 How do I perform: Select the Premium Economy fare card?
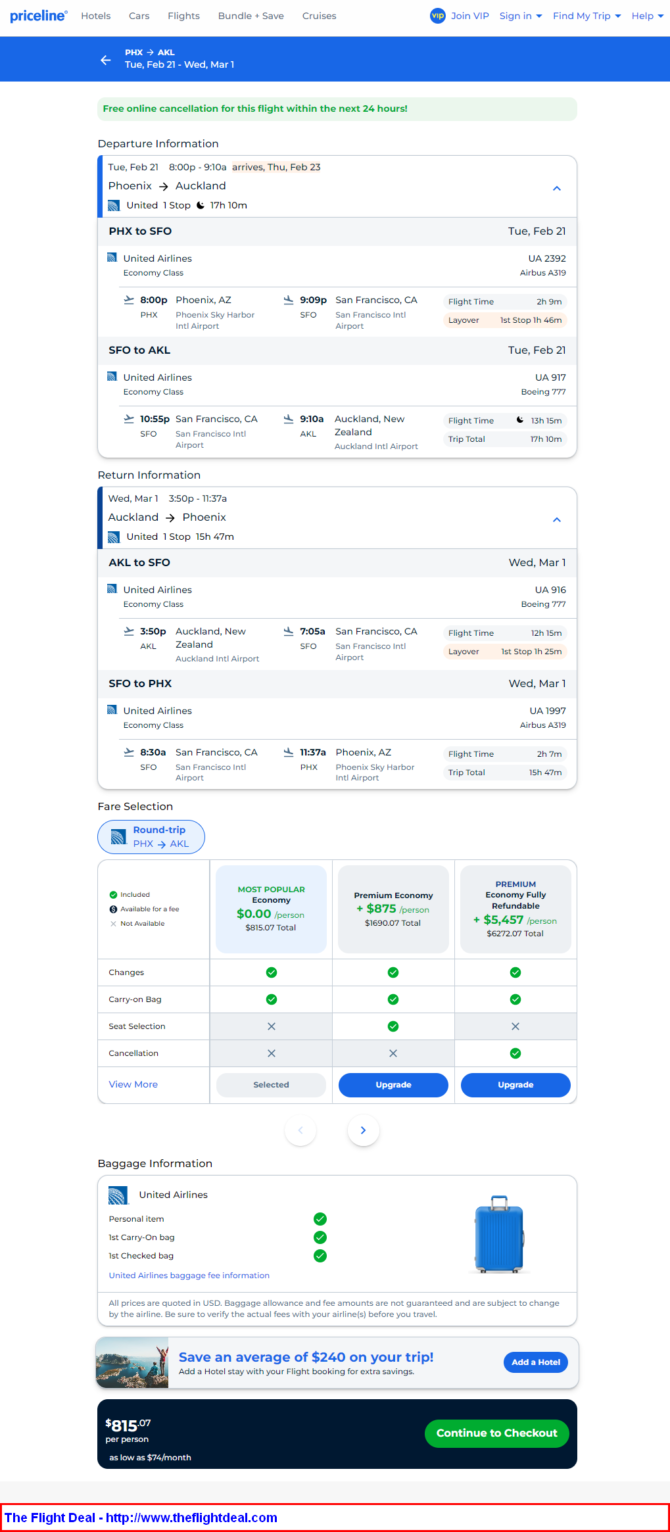(x=393, y=909)
